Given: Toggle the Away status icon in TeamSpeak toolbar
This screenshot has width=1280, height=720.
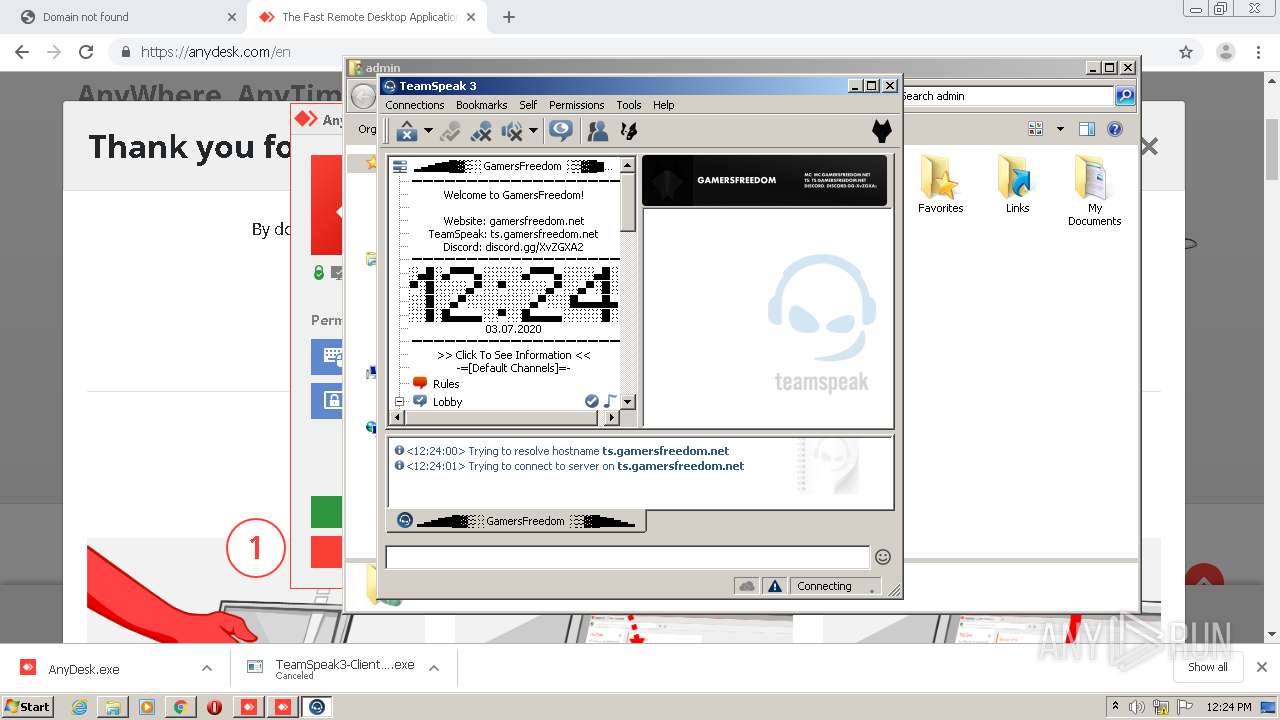Looking at the screenshot, I should pyautogui.click(x=450, y=131).
